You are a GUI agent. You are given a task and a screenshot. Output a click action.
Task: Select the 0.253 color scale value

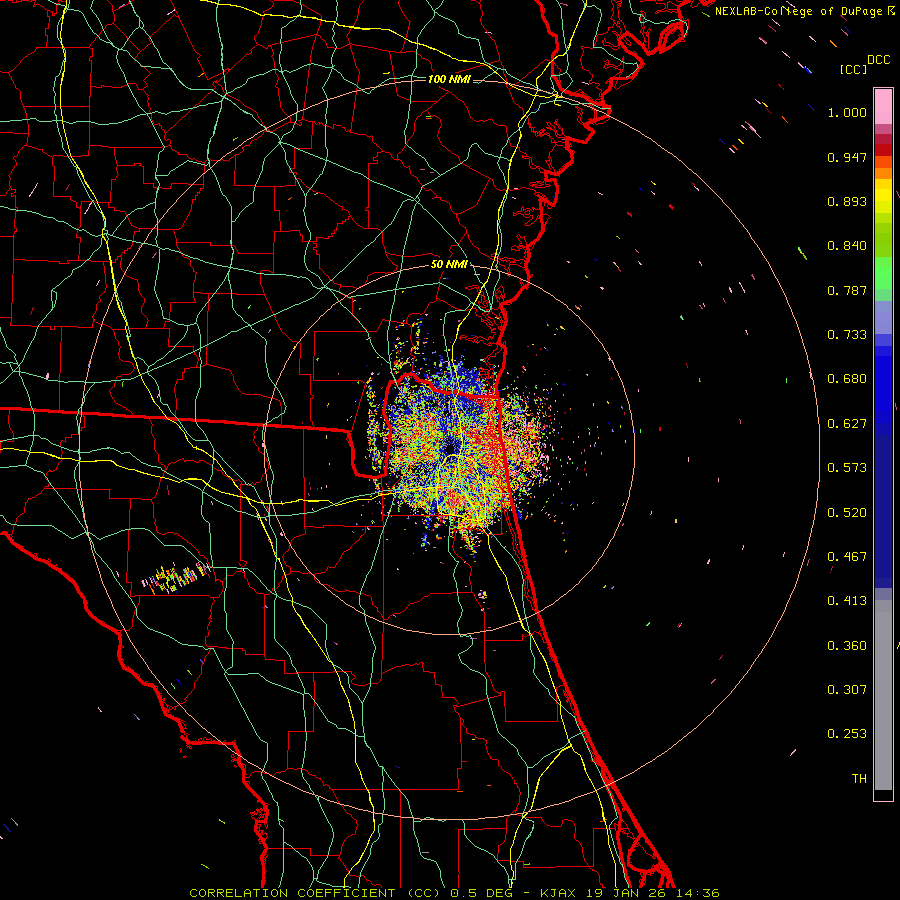click(x=847, y=734)
